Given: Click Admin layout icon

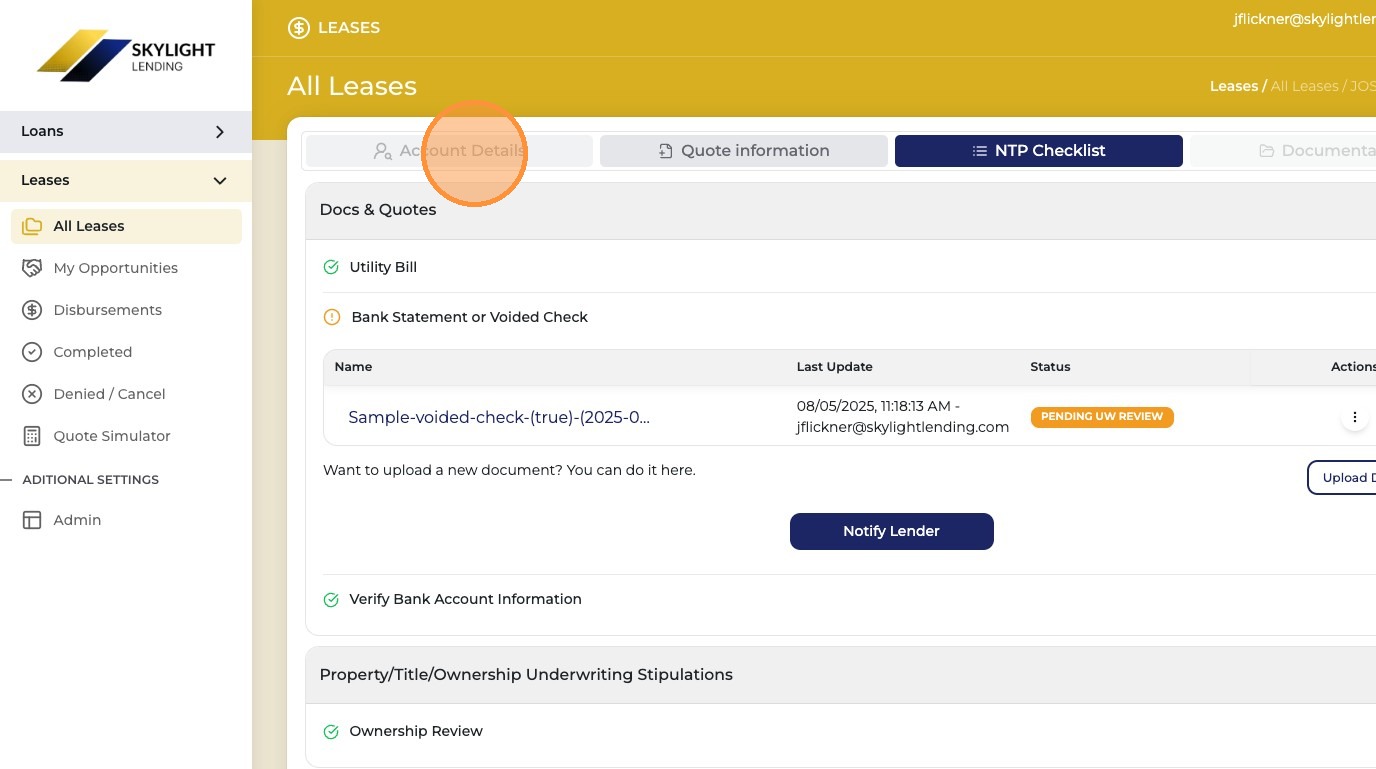Looking at the screenshot, I should point(32,520).
